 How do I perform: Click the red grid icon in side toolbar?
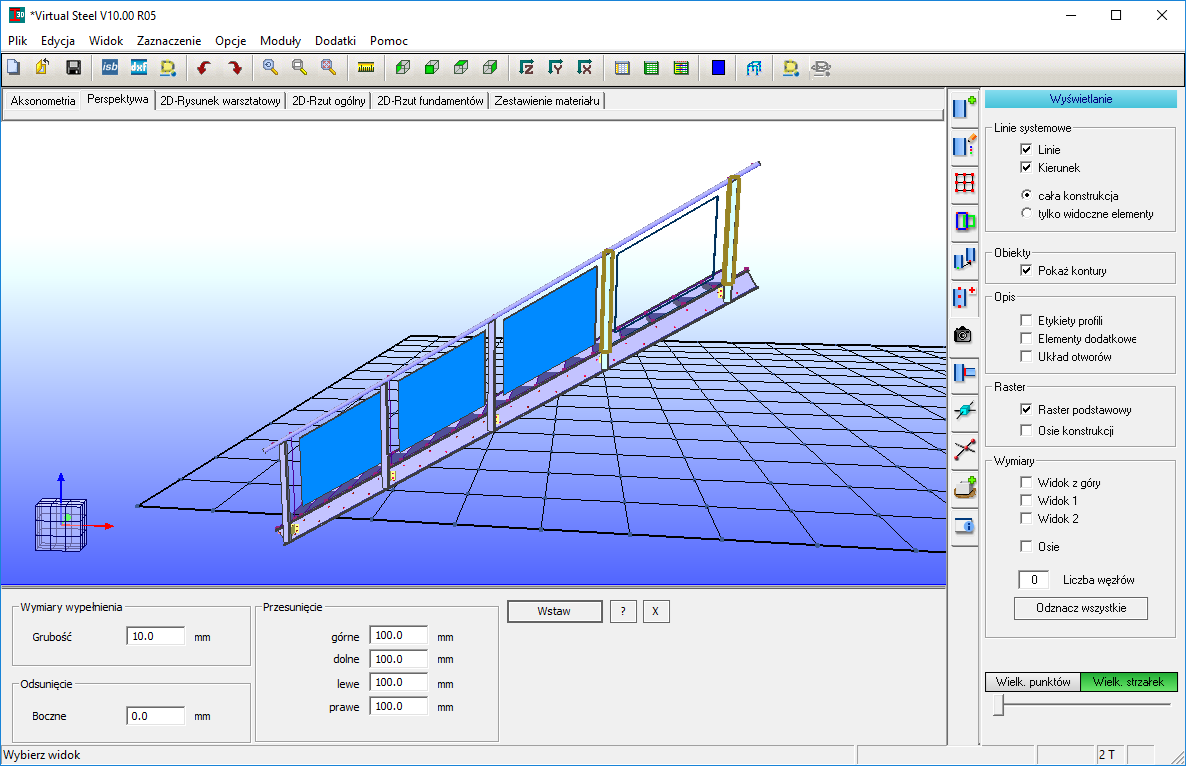point(964,183)
